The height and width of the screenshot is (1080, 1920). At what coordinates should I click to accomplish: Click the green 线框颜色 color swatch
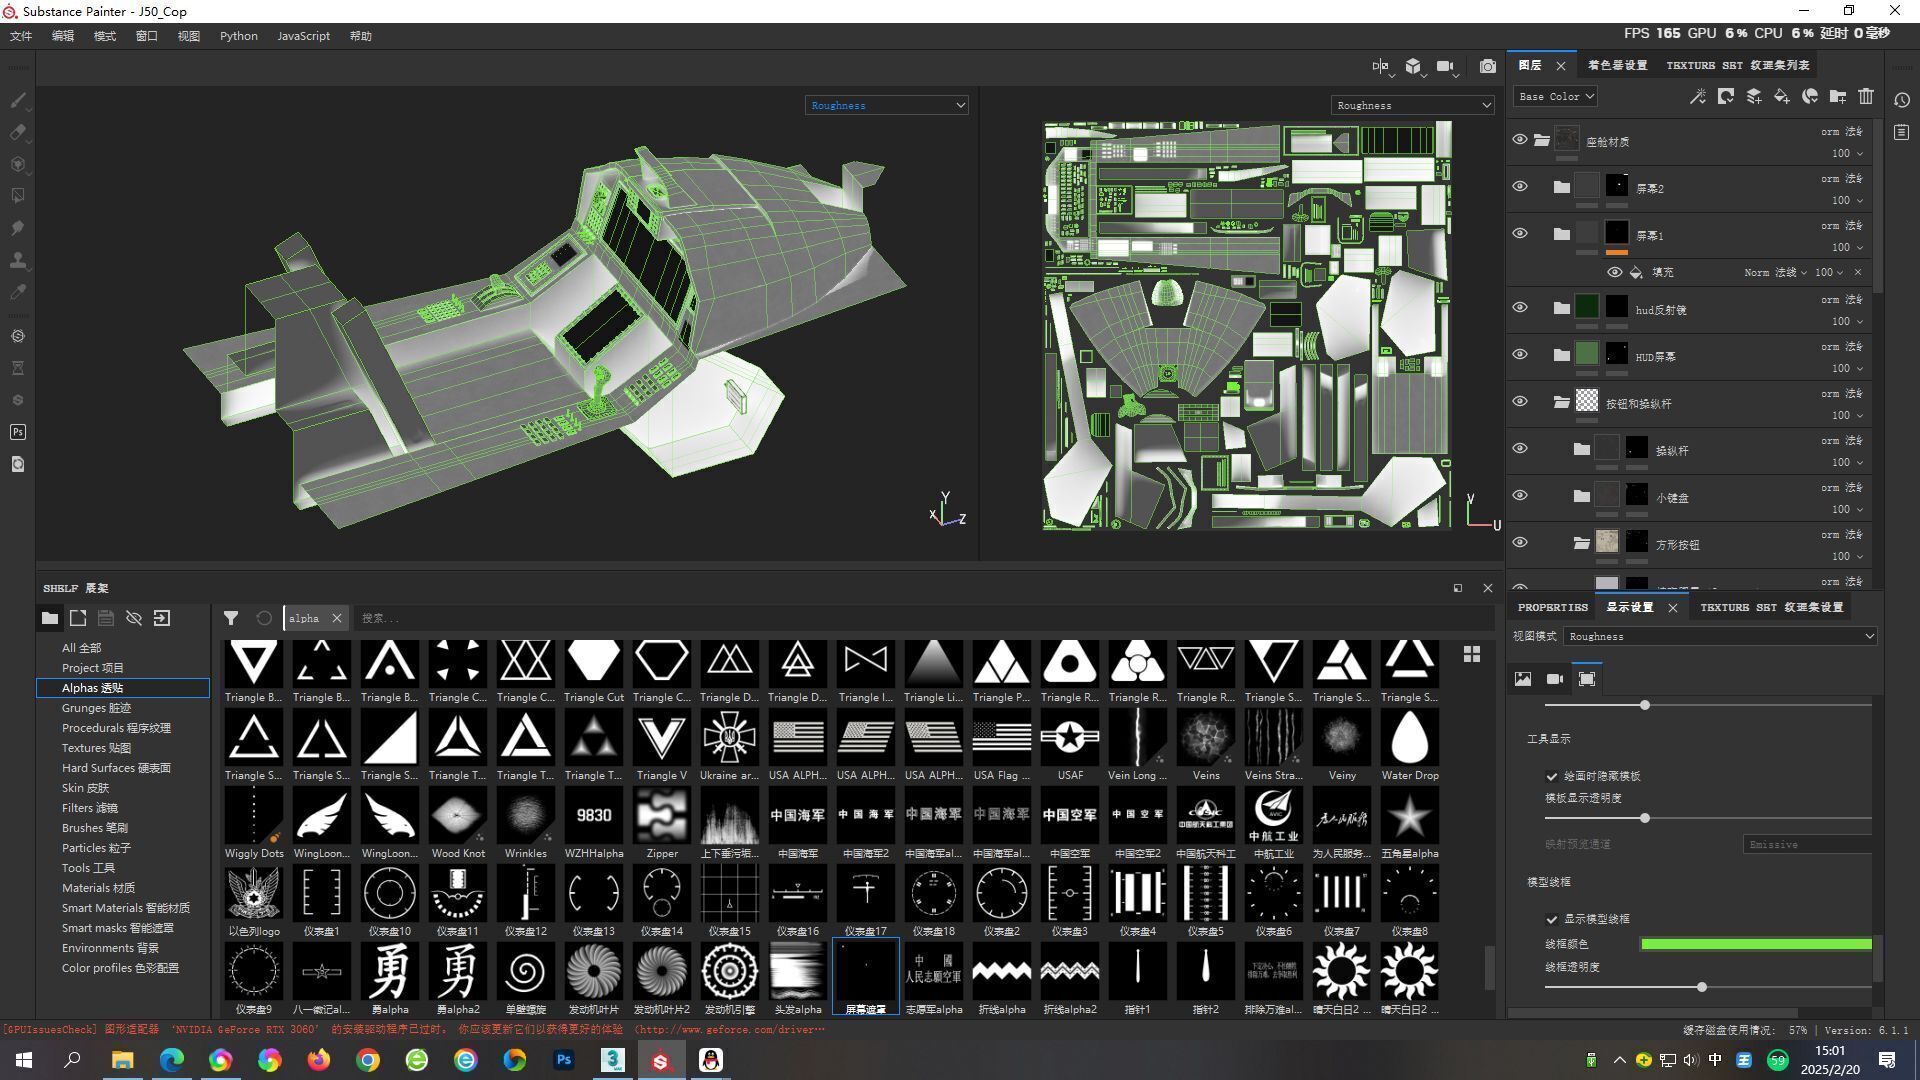[x=1755, y=944]
